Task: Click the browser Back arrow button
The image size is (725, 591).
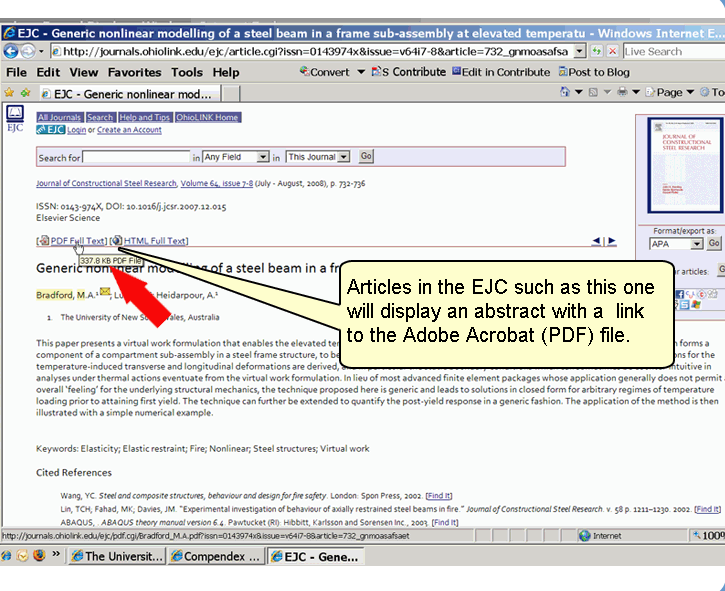Action: click(10, 50)
